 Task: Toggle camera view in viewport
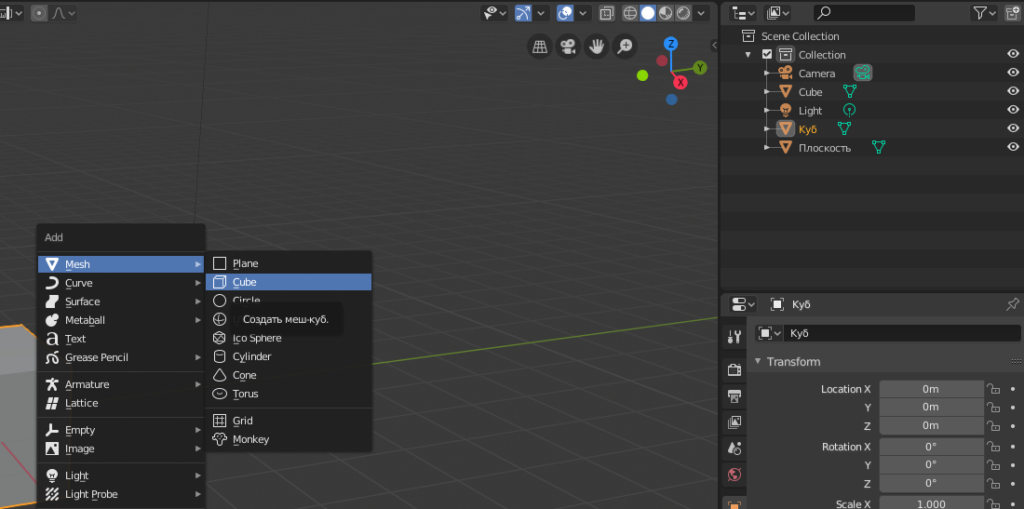tap(568, 46)
